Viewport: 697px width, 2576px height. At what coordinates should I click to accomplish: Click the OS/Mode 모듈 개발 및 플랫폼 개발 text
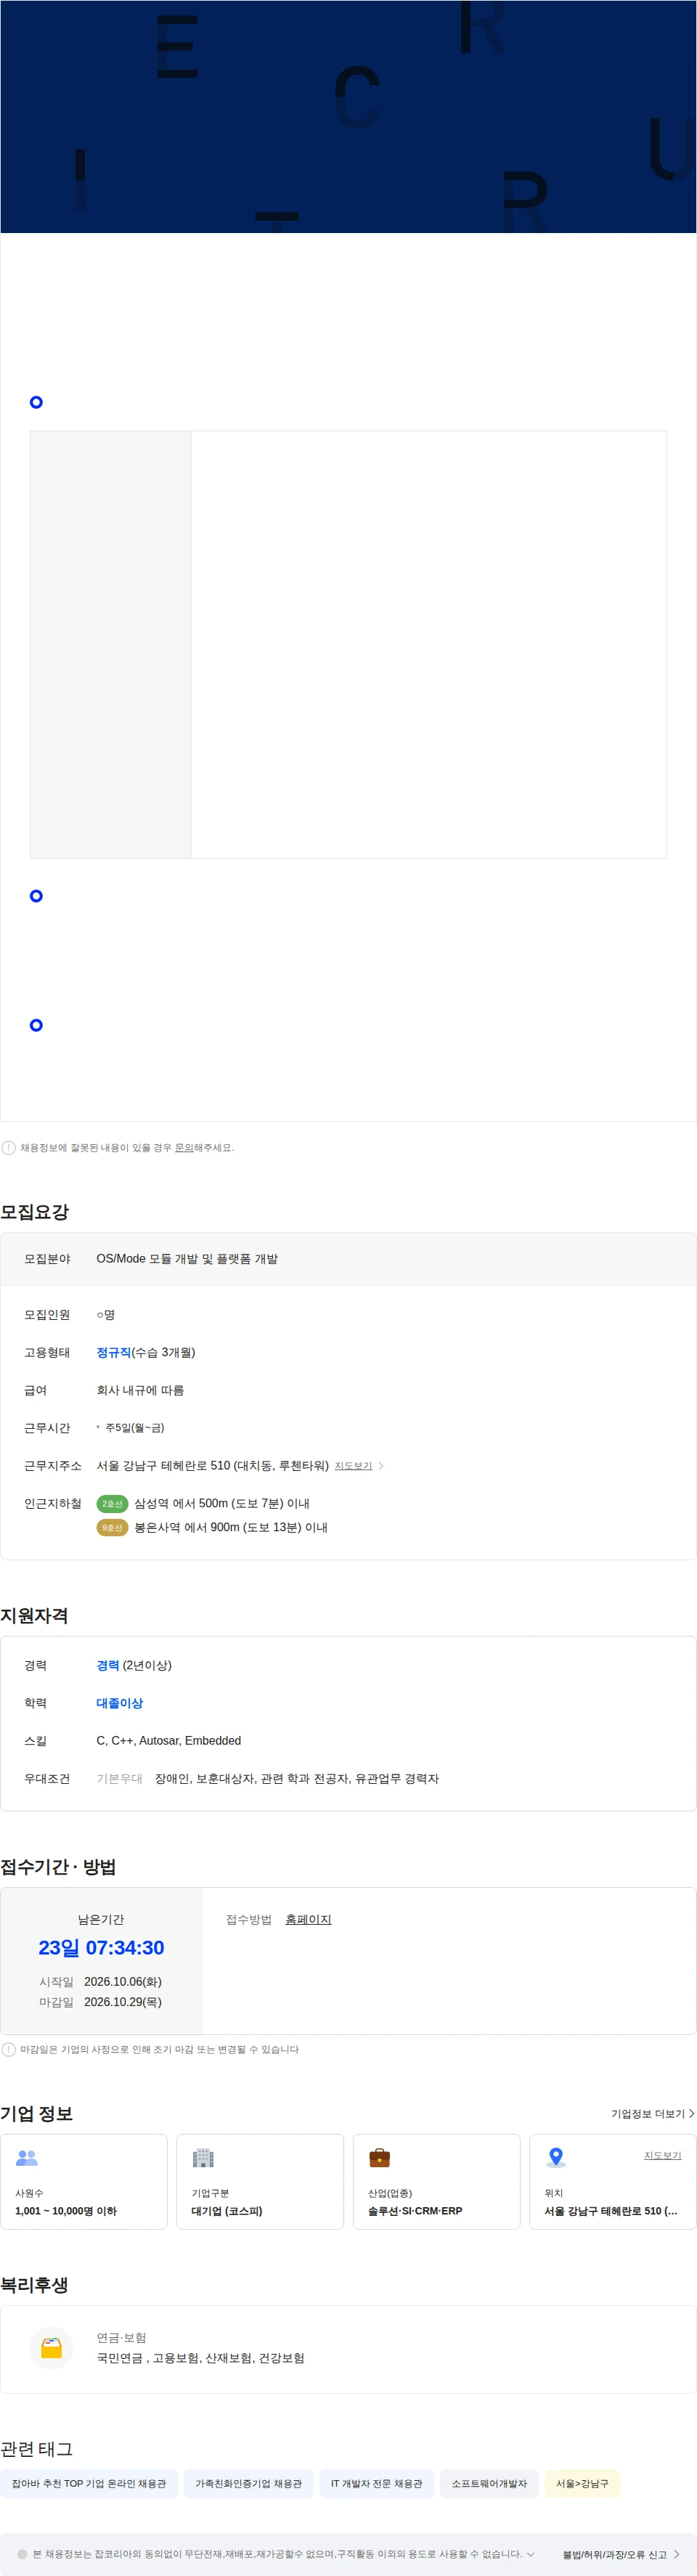[x=187, y=1259]
